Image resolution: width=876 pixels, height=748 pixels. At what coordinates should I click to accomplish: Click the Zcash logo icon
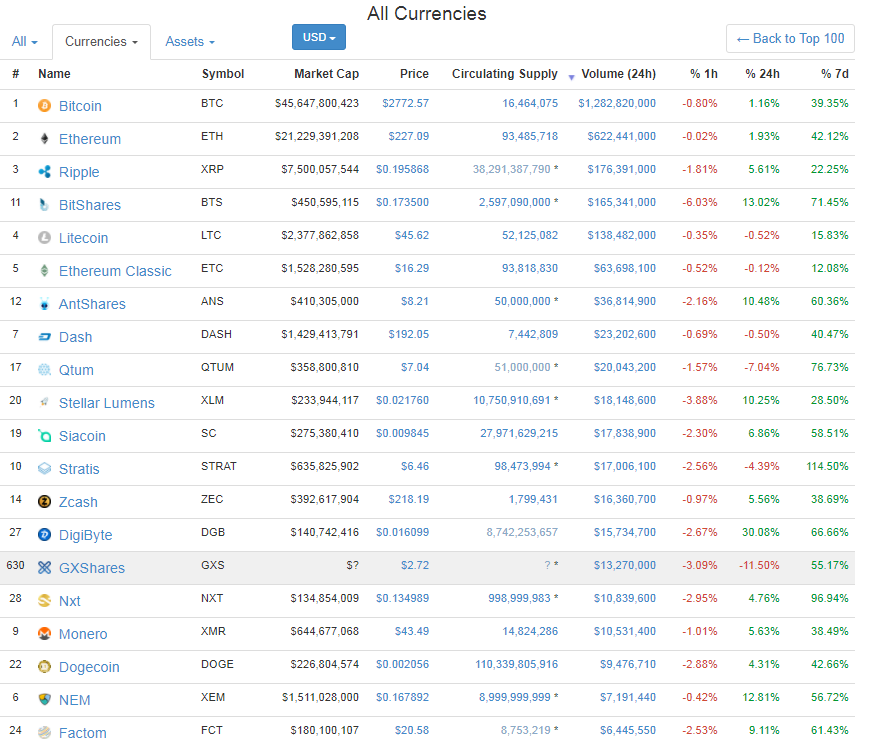pyautogui.click(x=45, y=501)
